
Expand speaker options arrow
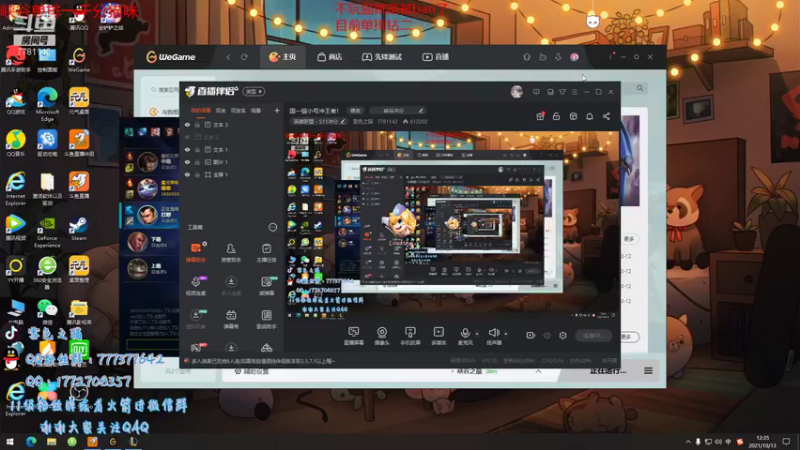[506, 334]
